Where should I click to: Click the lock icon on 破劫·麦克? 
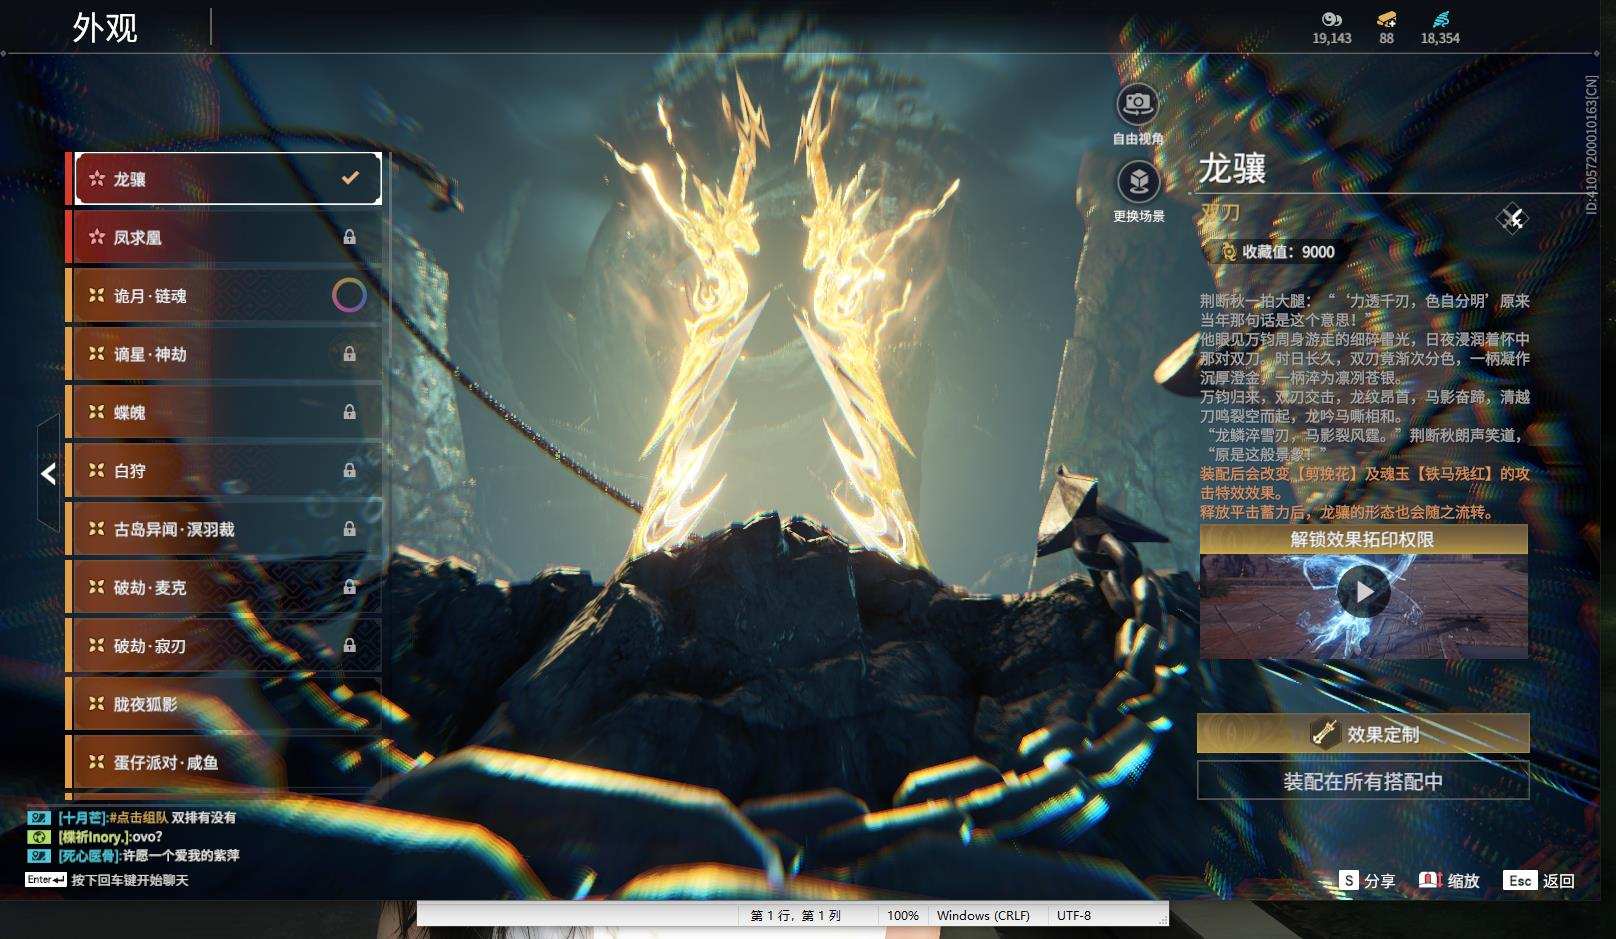point(349,587)
